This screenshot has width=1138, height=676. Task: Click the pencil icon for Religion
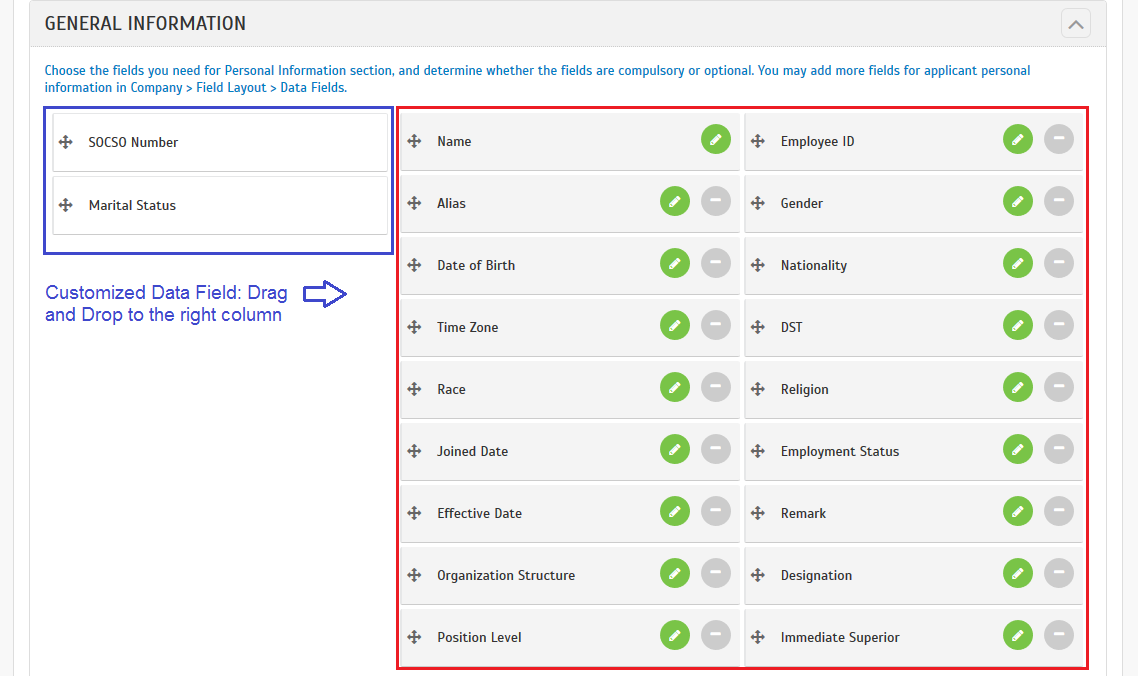[x=1017, y=387]
